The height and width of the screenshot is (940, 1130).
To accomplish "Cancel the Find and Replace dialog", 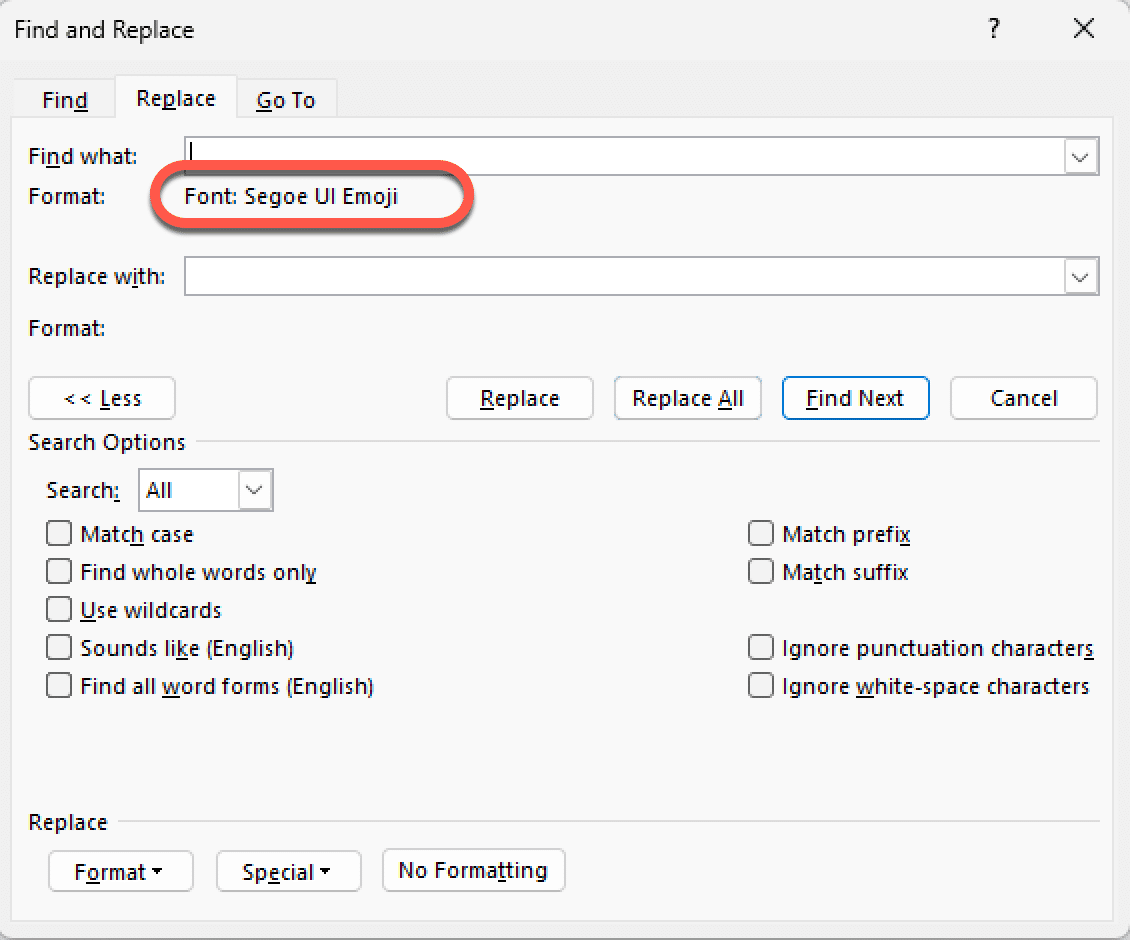I will click(1023, 398).
